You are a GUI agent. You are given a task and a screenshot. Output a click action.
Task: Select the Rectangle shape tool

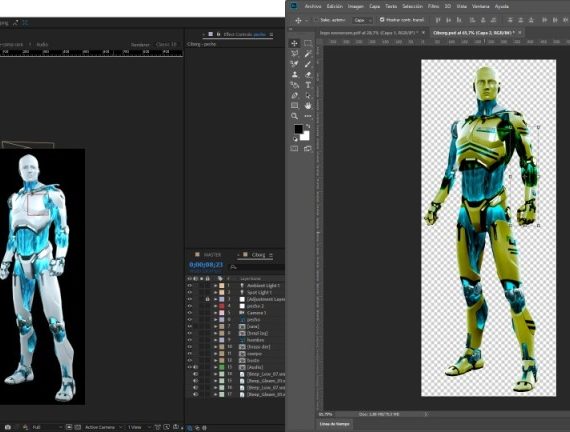coord(294,105)
